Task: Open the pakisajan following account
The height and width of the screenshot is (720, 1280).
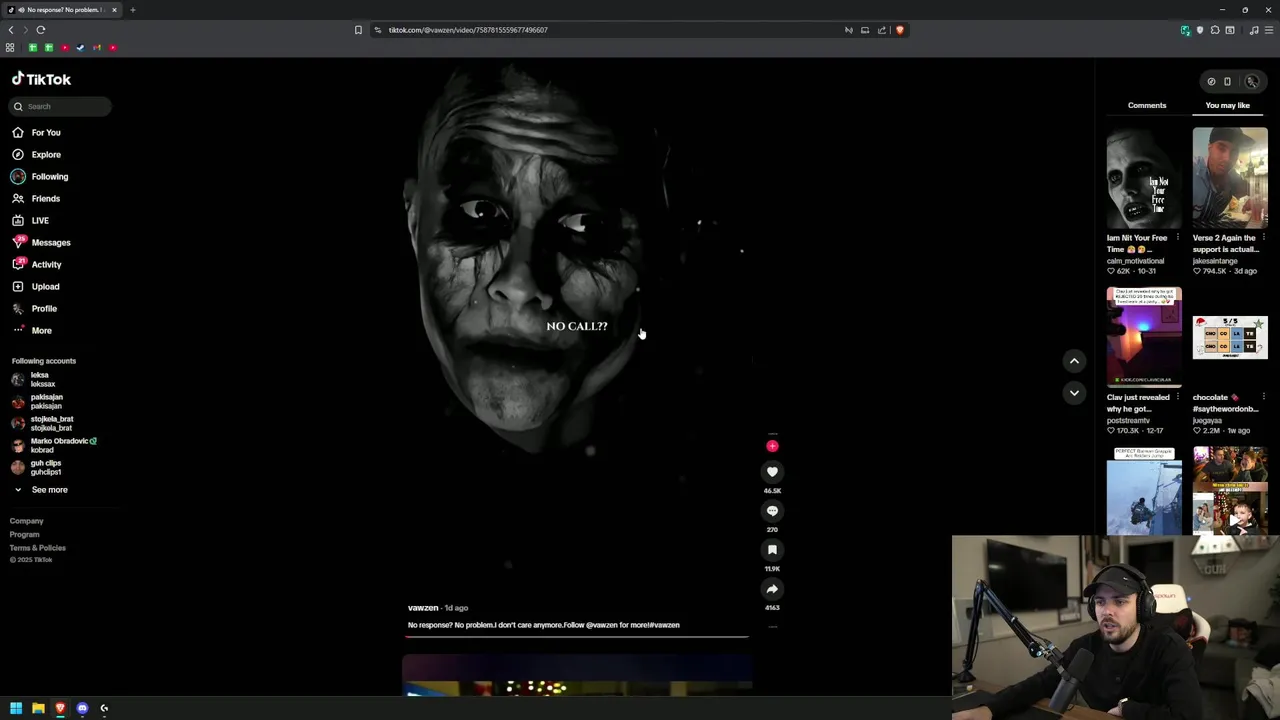Action: 37,401
